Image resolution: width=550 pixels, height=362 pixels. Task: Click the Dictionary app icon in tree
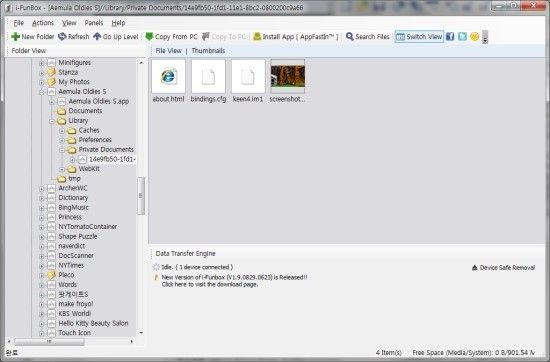[x=52, y=198]
